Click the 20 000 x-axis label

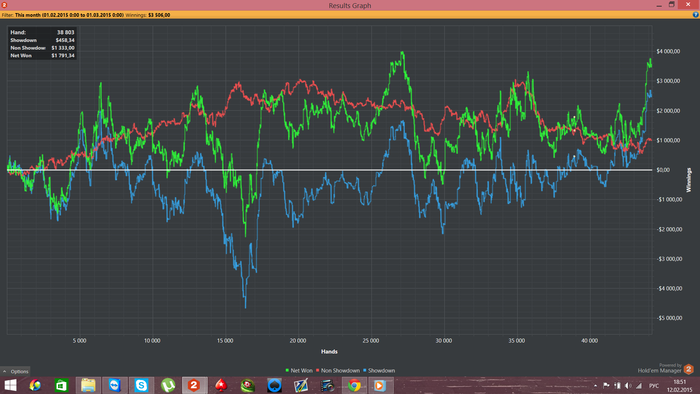(x=298, y=340)
